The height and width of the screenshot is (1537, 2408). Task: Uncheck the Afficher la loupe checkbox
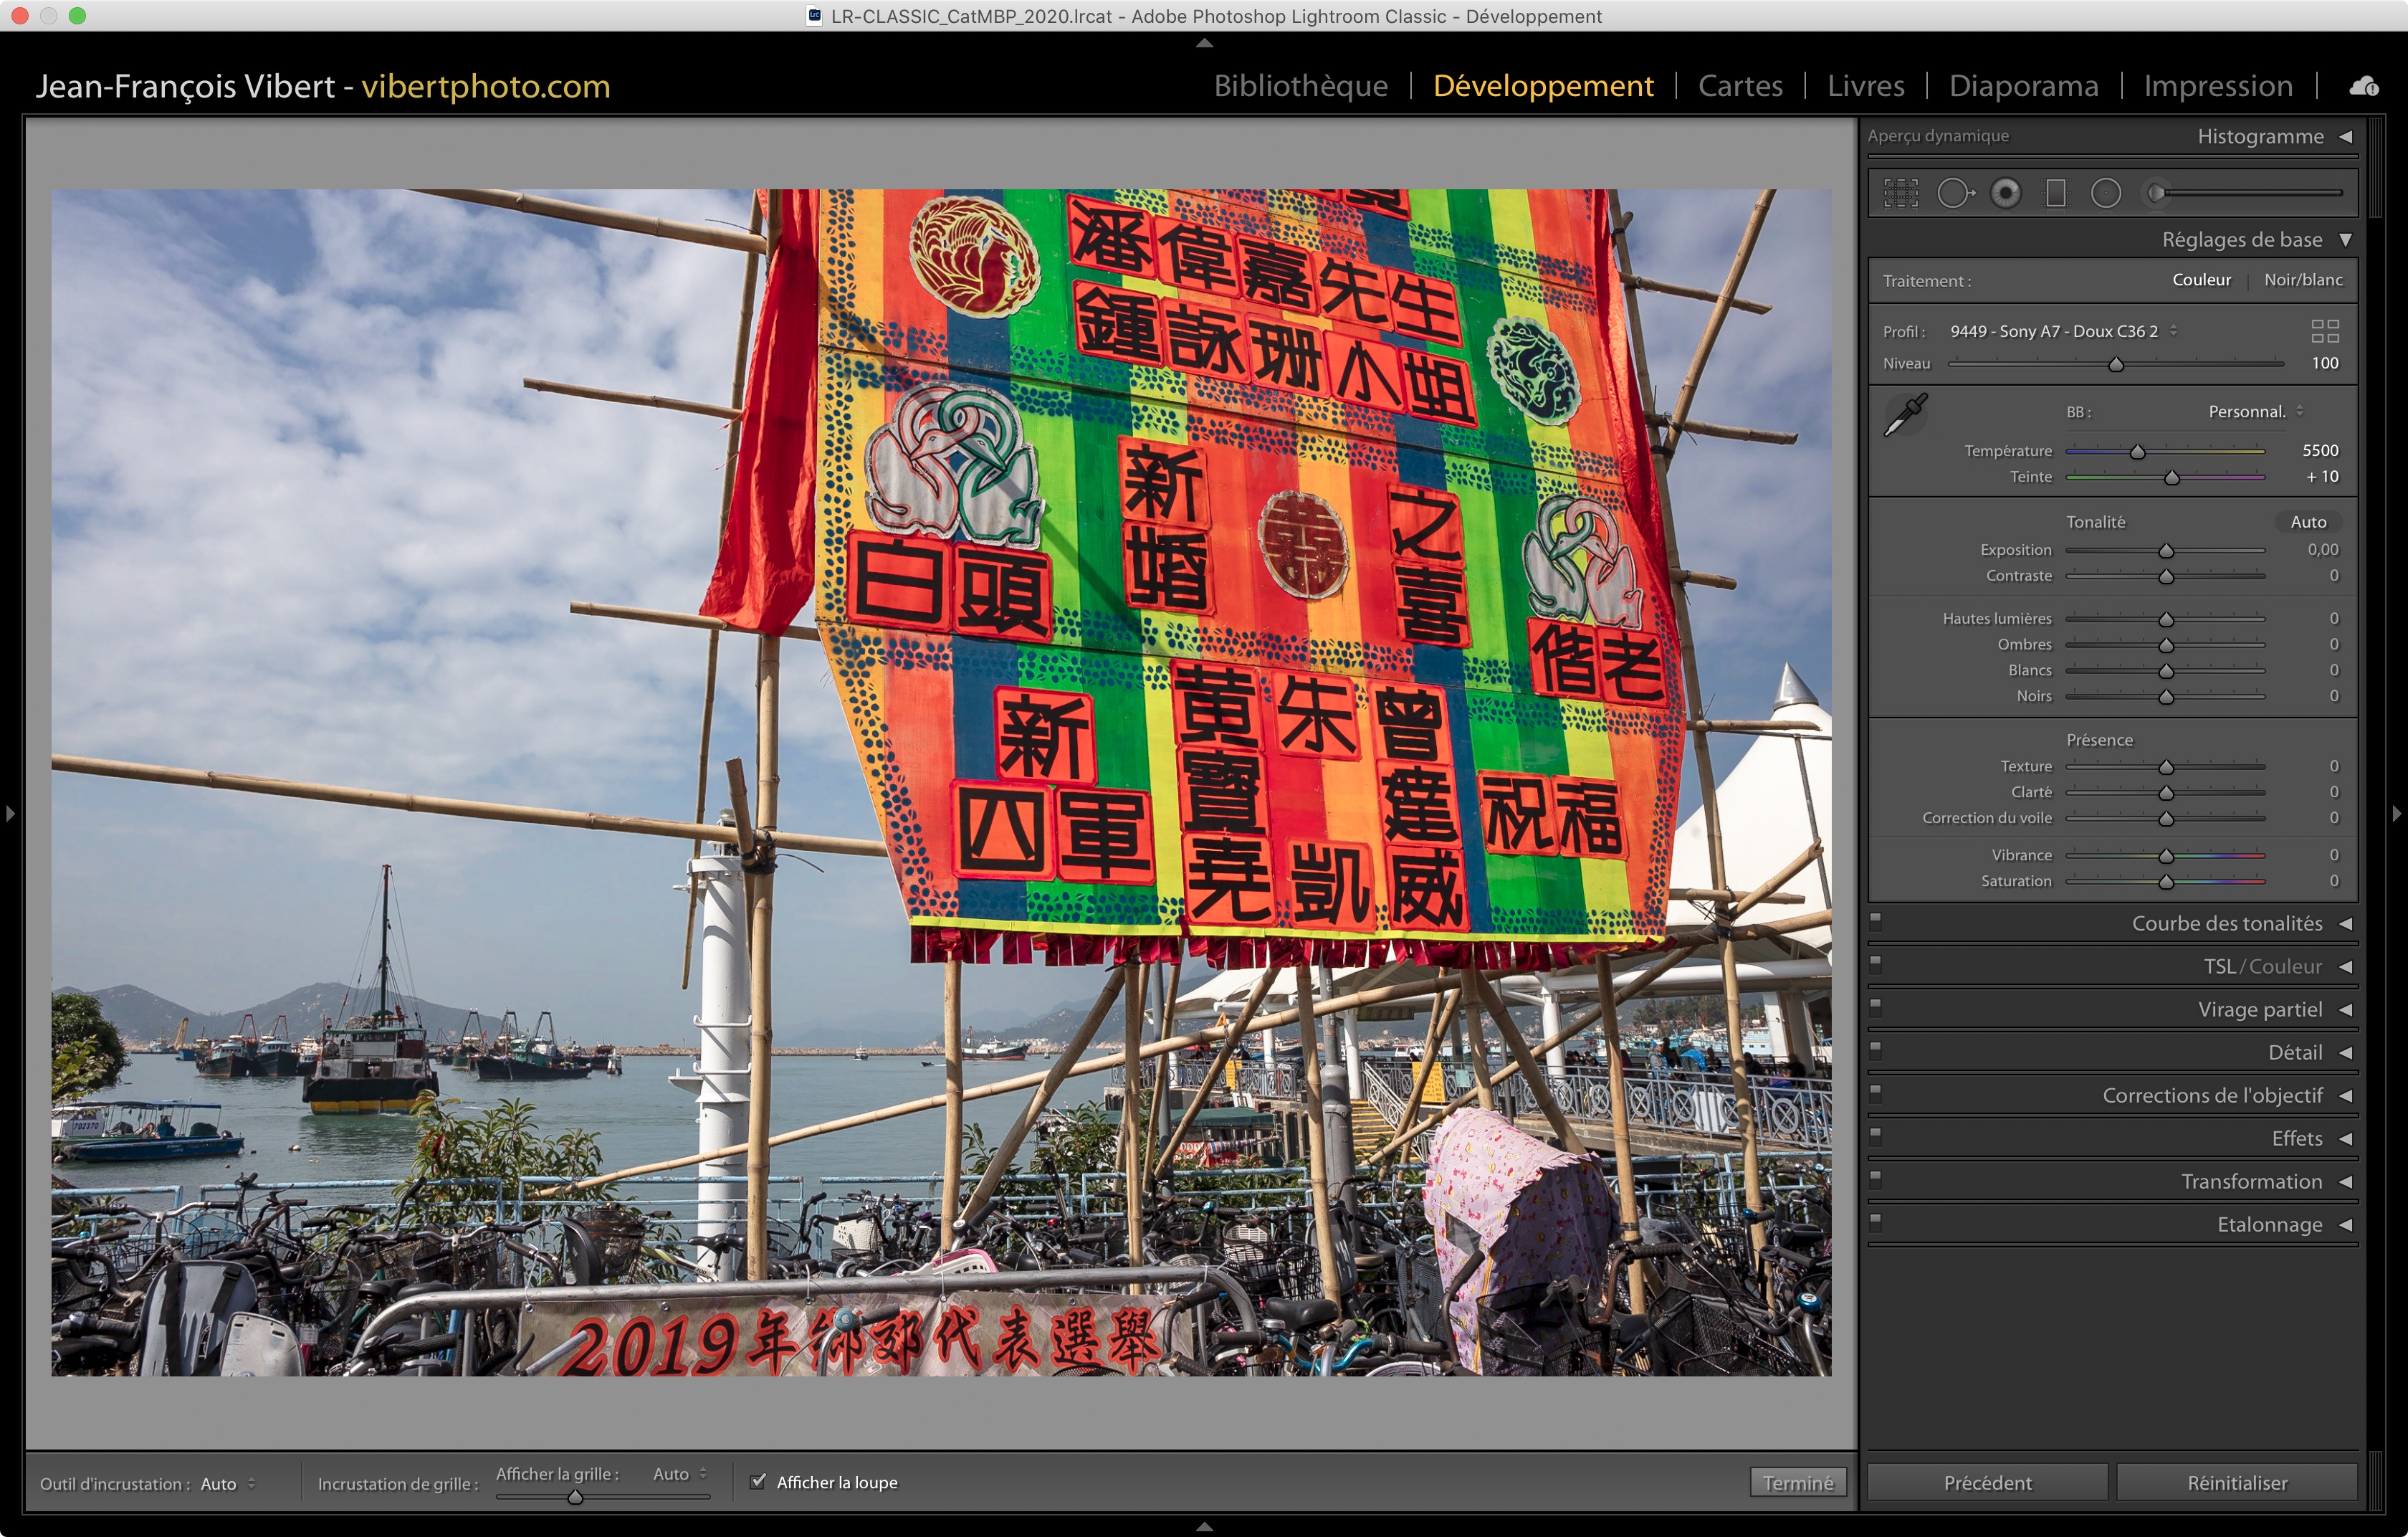point(758,1481)
